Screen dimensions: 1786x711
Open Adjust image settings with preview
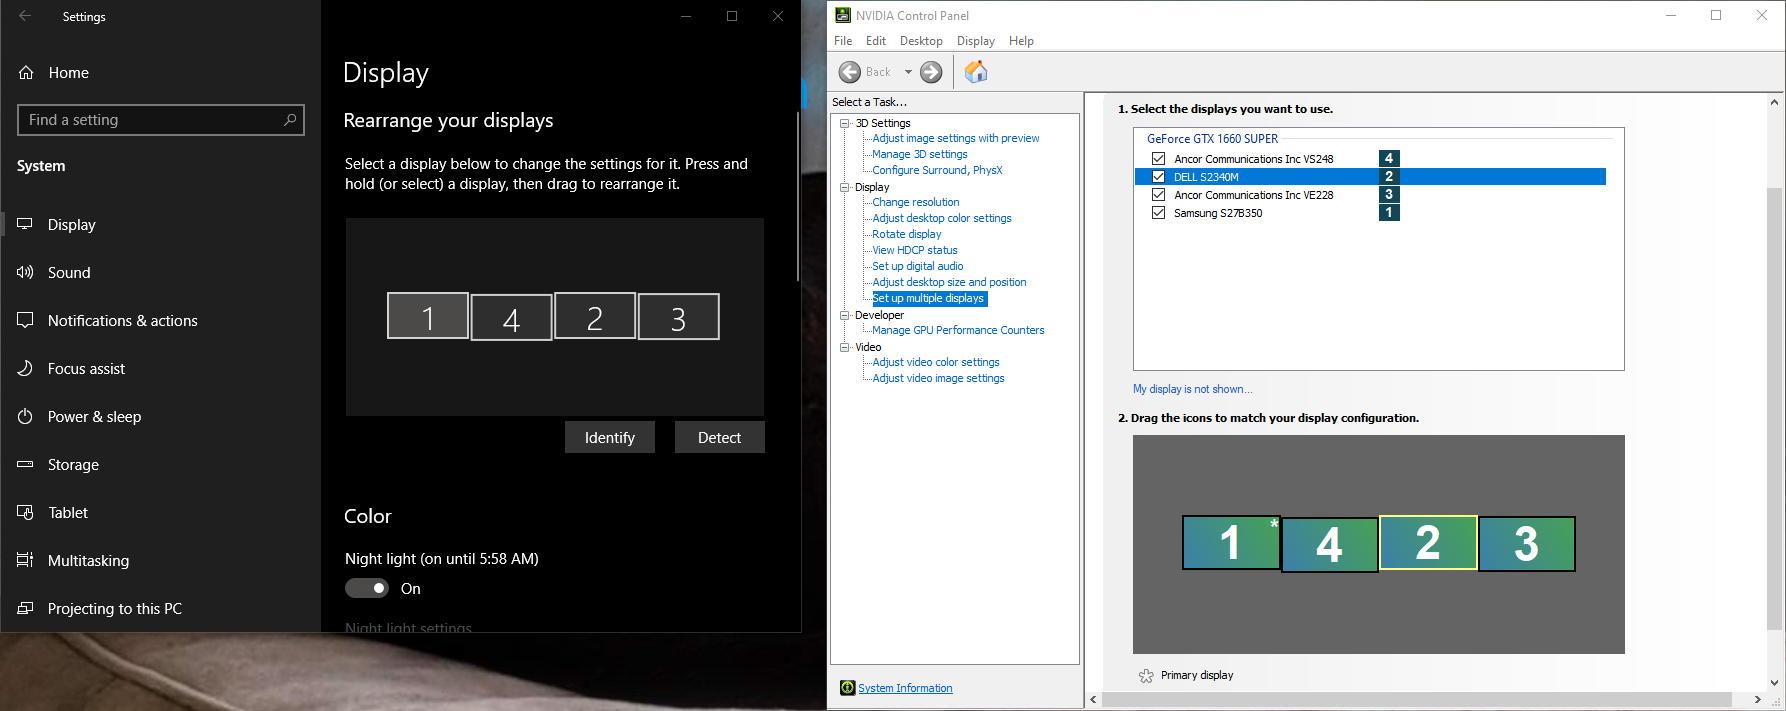955,138
